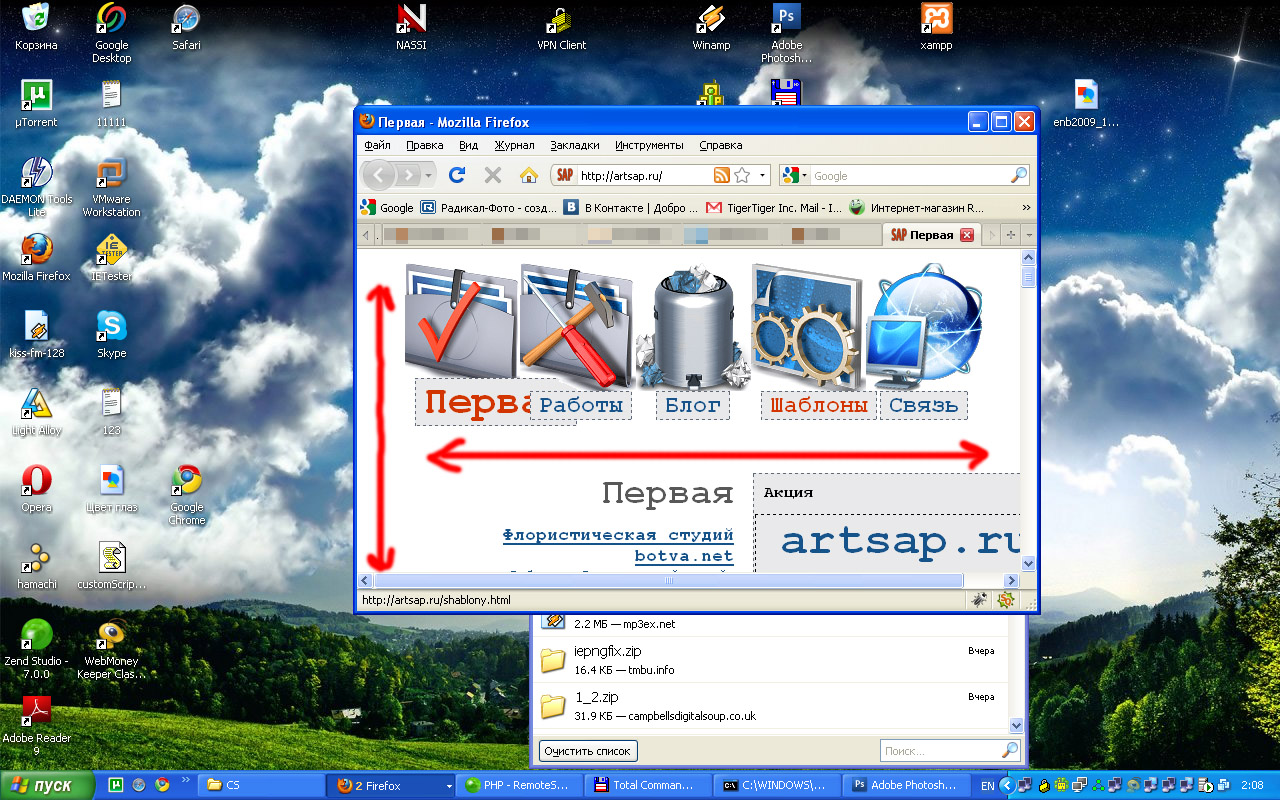Show more bookmarks via the chevron

coord(1026,208)
